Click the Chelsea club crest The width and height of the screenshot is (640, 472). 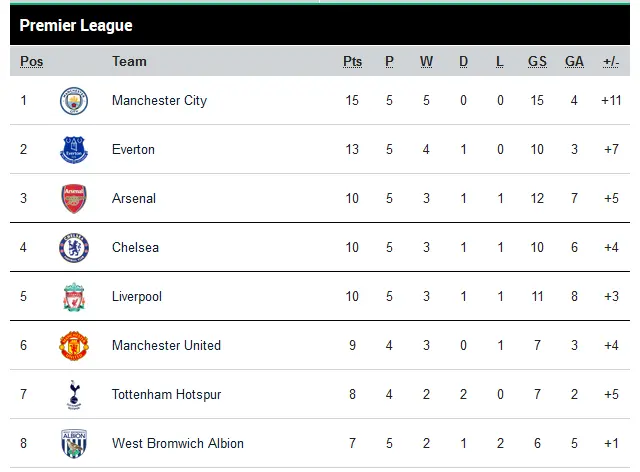point(74,247)
